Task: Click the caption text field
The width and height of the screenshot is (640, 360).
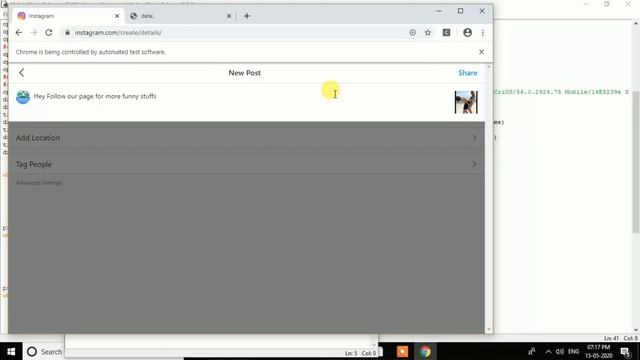Action: click(241, 101)
